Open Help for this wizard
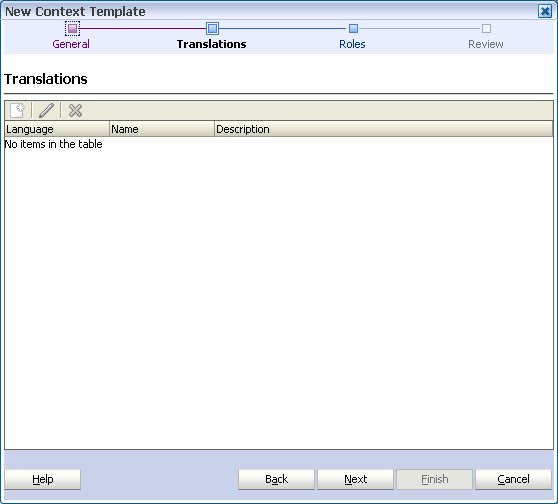 pos(43,479)
